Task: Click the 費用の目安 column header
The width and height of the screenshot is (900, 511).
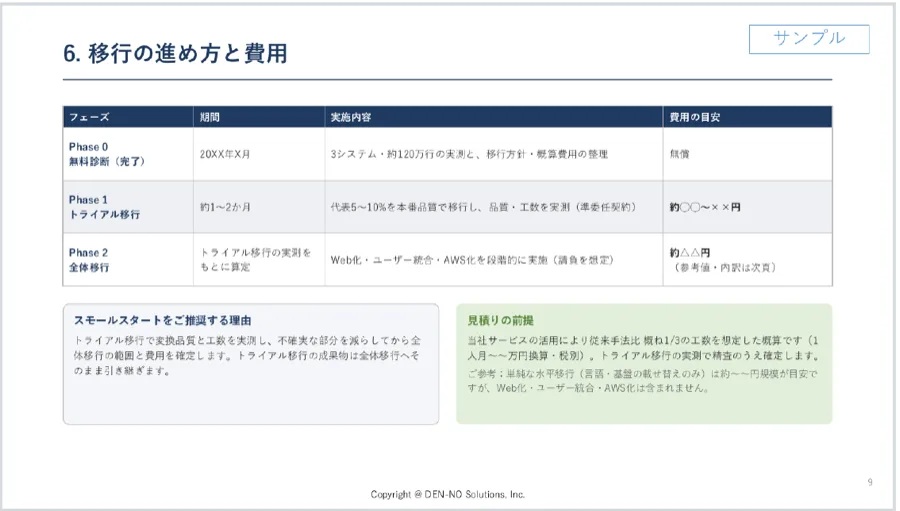Action: [x=747, y=117]
